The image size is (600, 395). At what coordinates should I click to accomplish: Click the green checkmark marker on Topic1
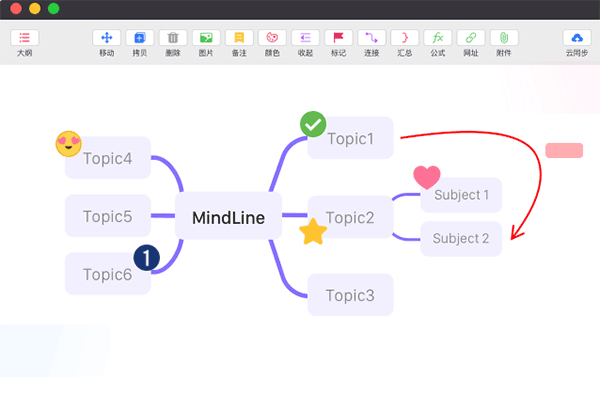pos(313,124)
